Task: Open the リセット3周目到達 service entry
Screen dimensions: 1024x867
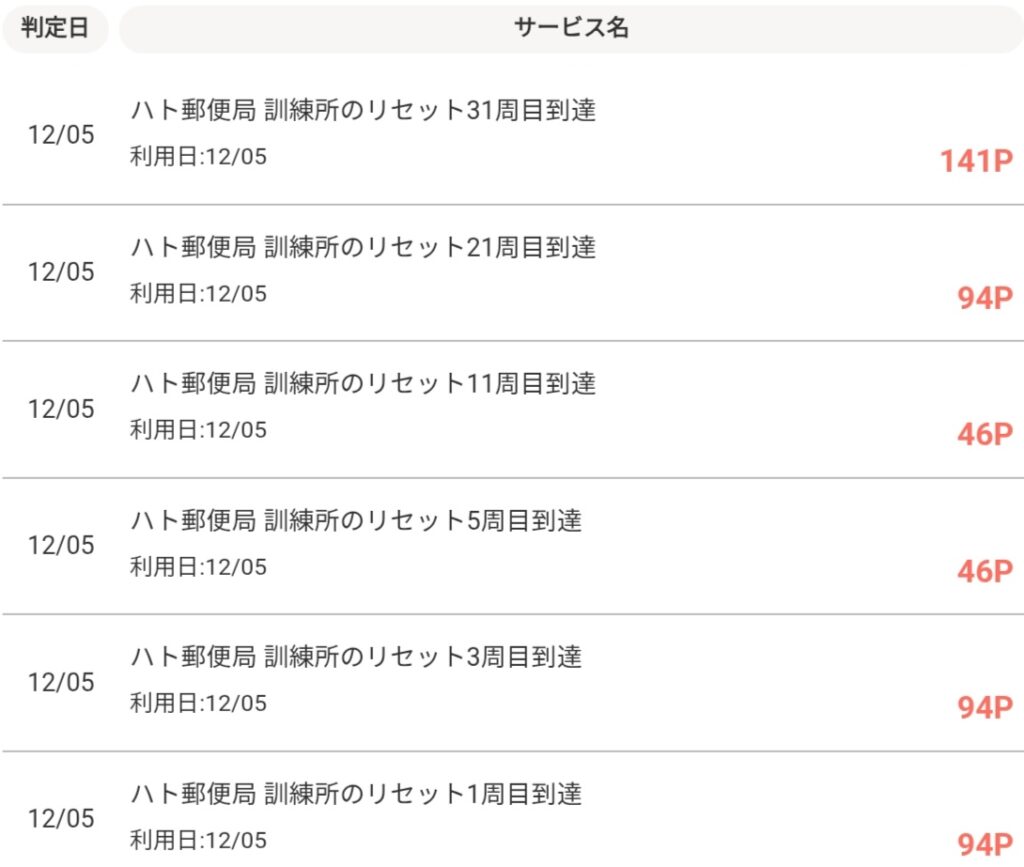Action: click(x=356, y=657)
